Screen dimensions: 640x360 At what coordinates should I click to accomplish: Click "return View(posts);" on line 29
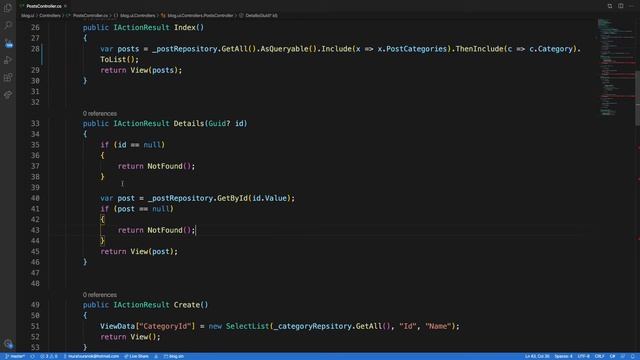(x=141, y=70)
